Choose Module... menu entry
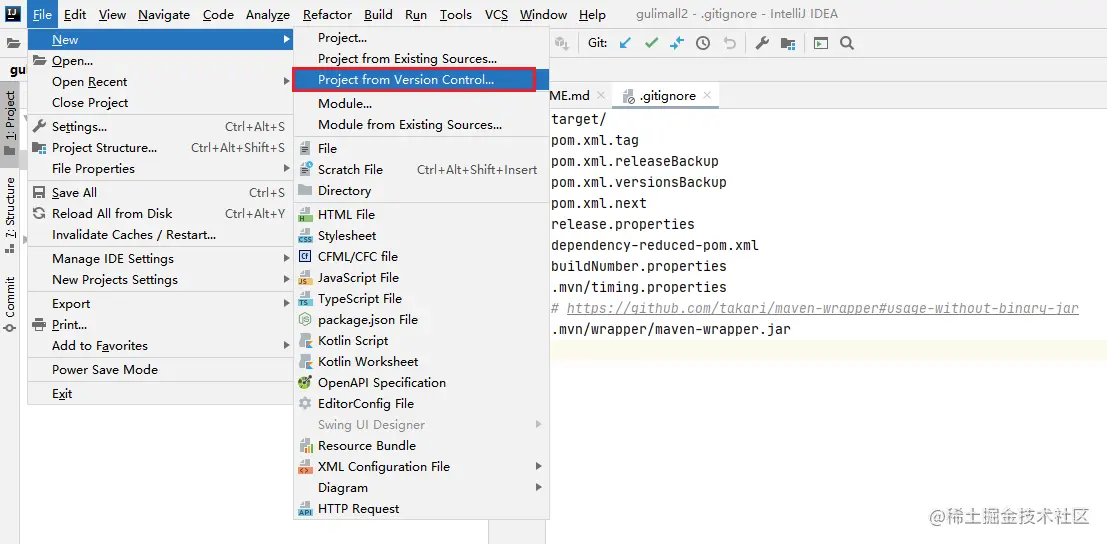The height and width of the screenshot is (544, 1107). pos(421,104)
